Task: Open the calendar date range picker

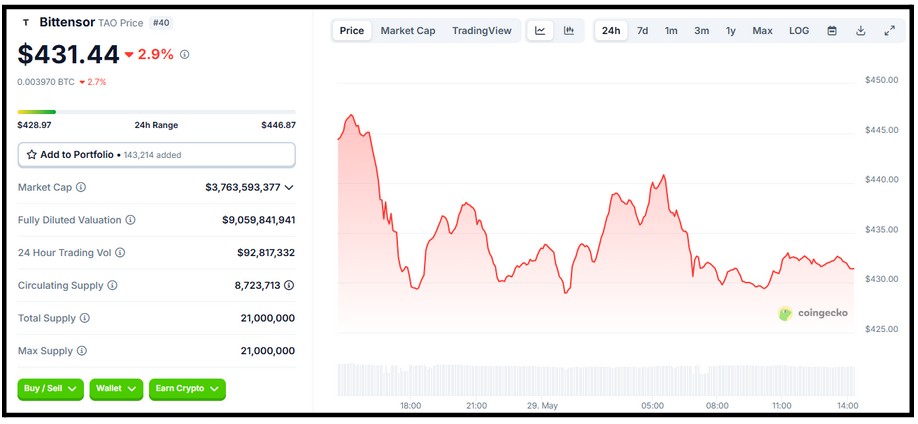Action: point(832,31)
